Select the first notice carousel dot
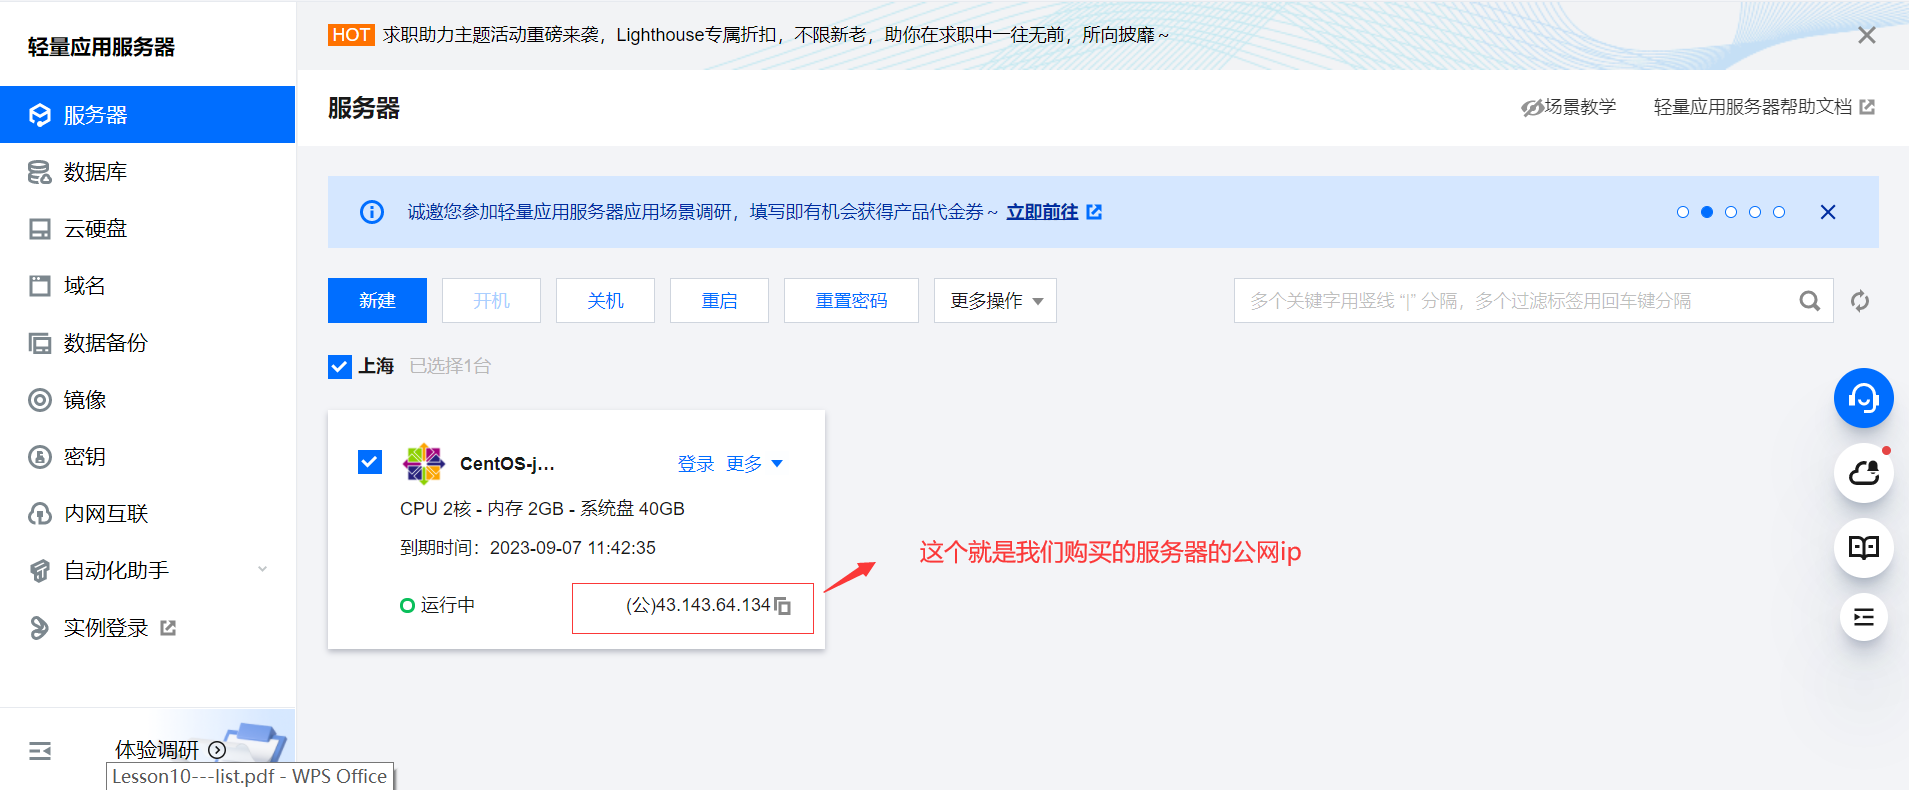 pyautogui.click(x=1683, y=212)
